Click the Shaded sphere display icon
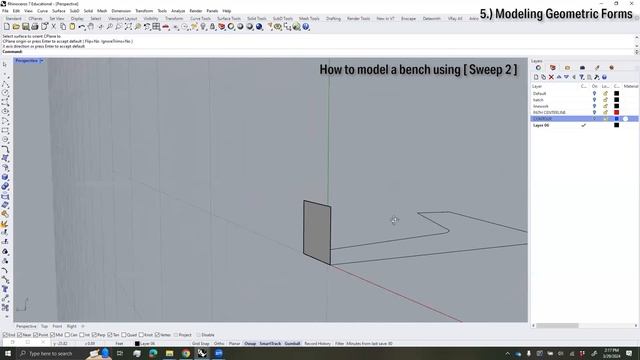 (240, 27)
